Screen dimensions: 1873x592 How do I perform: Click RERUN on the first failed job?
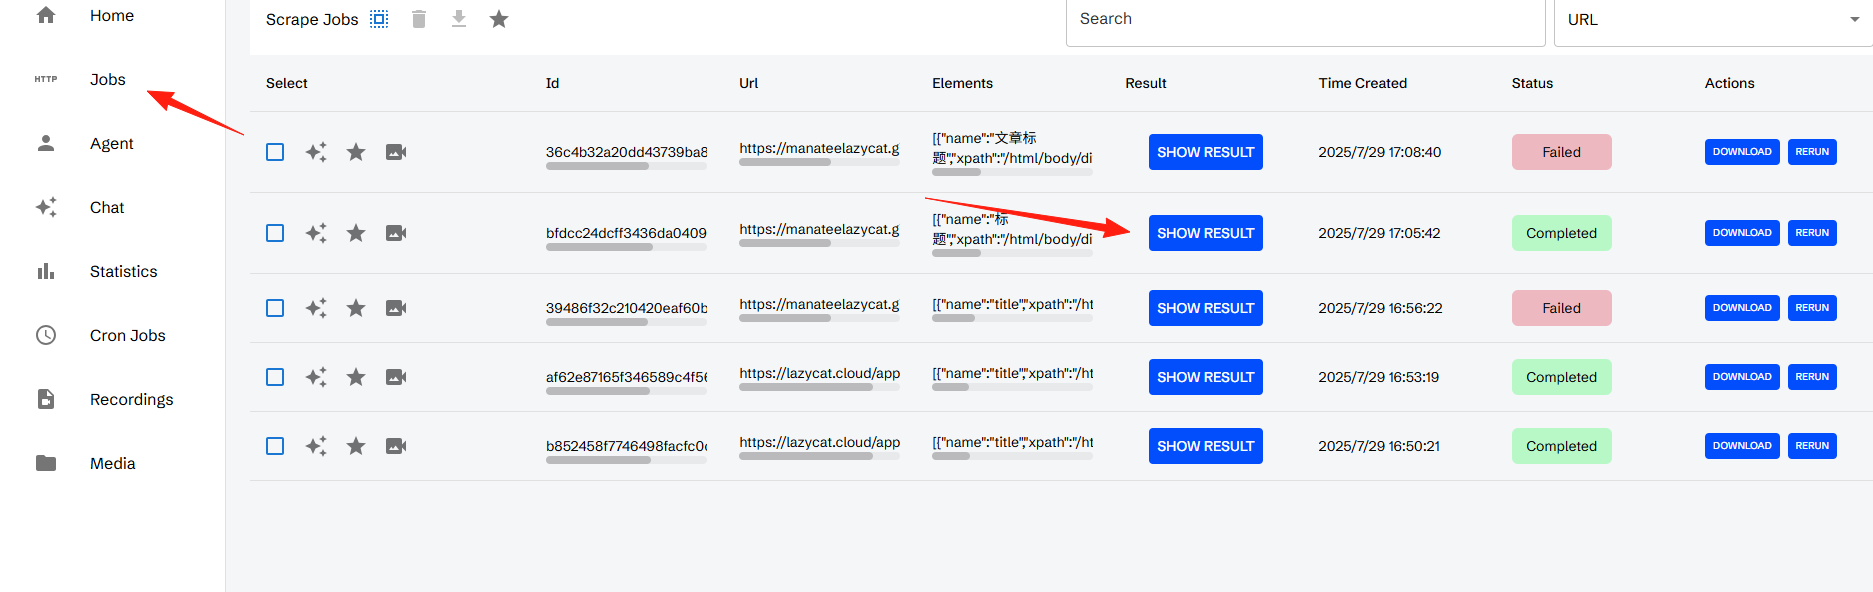(x=1812, y=152)
